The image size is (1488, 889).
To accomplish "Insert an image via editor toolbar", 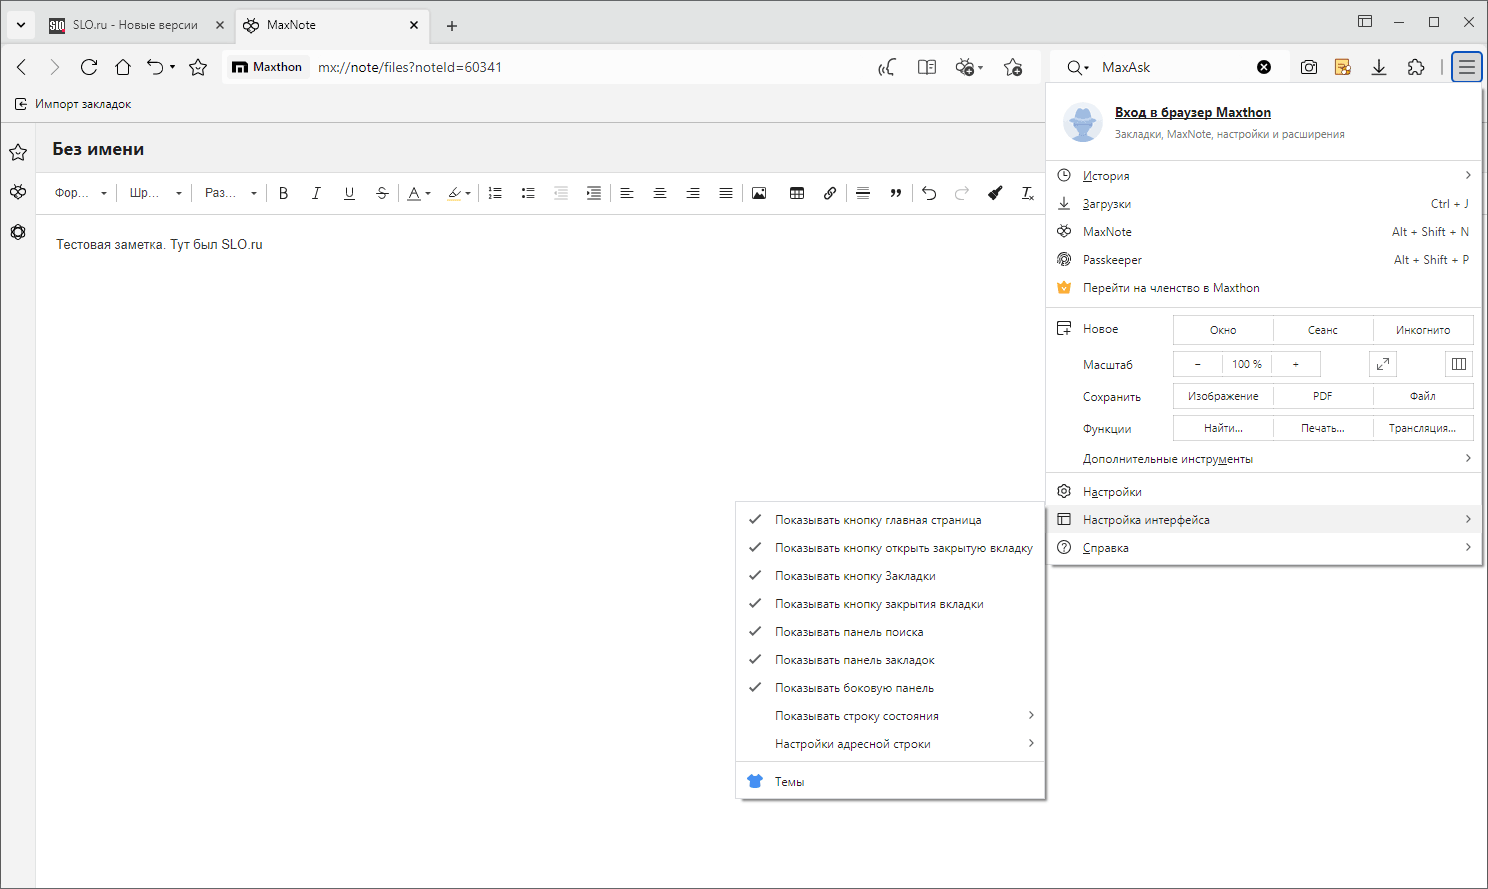I will click(759, 193).
